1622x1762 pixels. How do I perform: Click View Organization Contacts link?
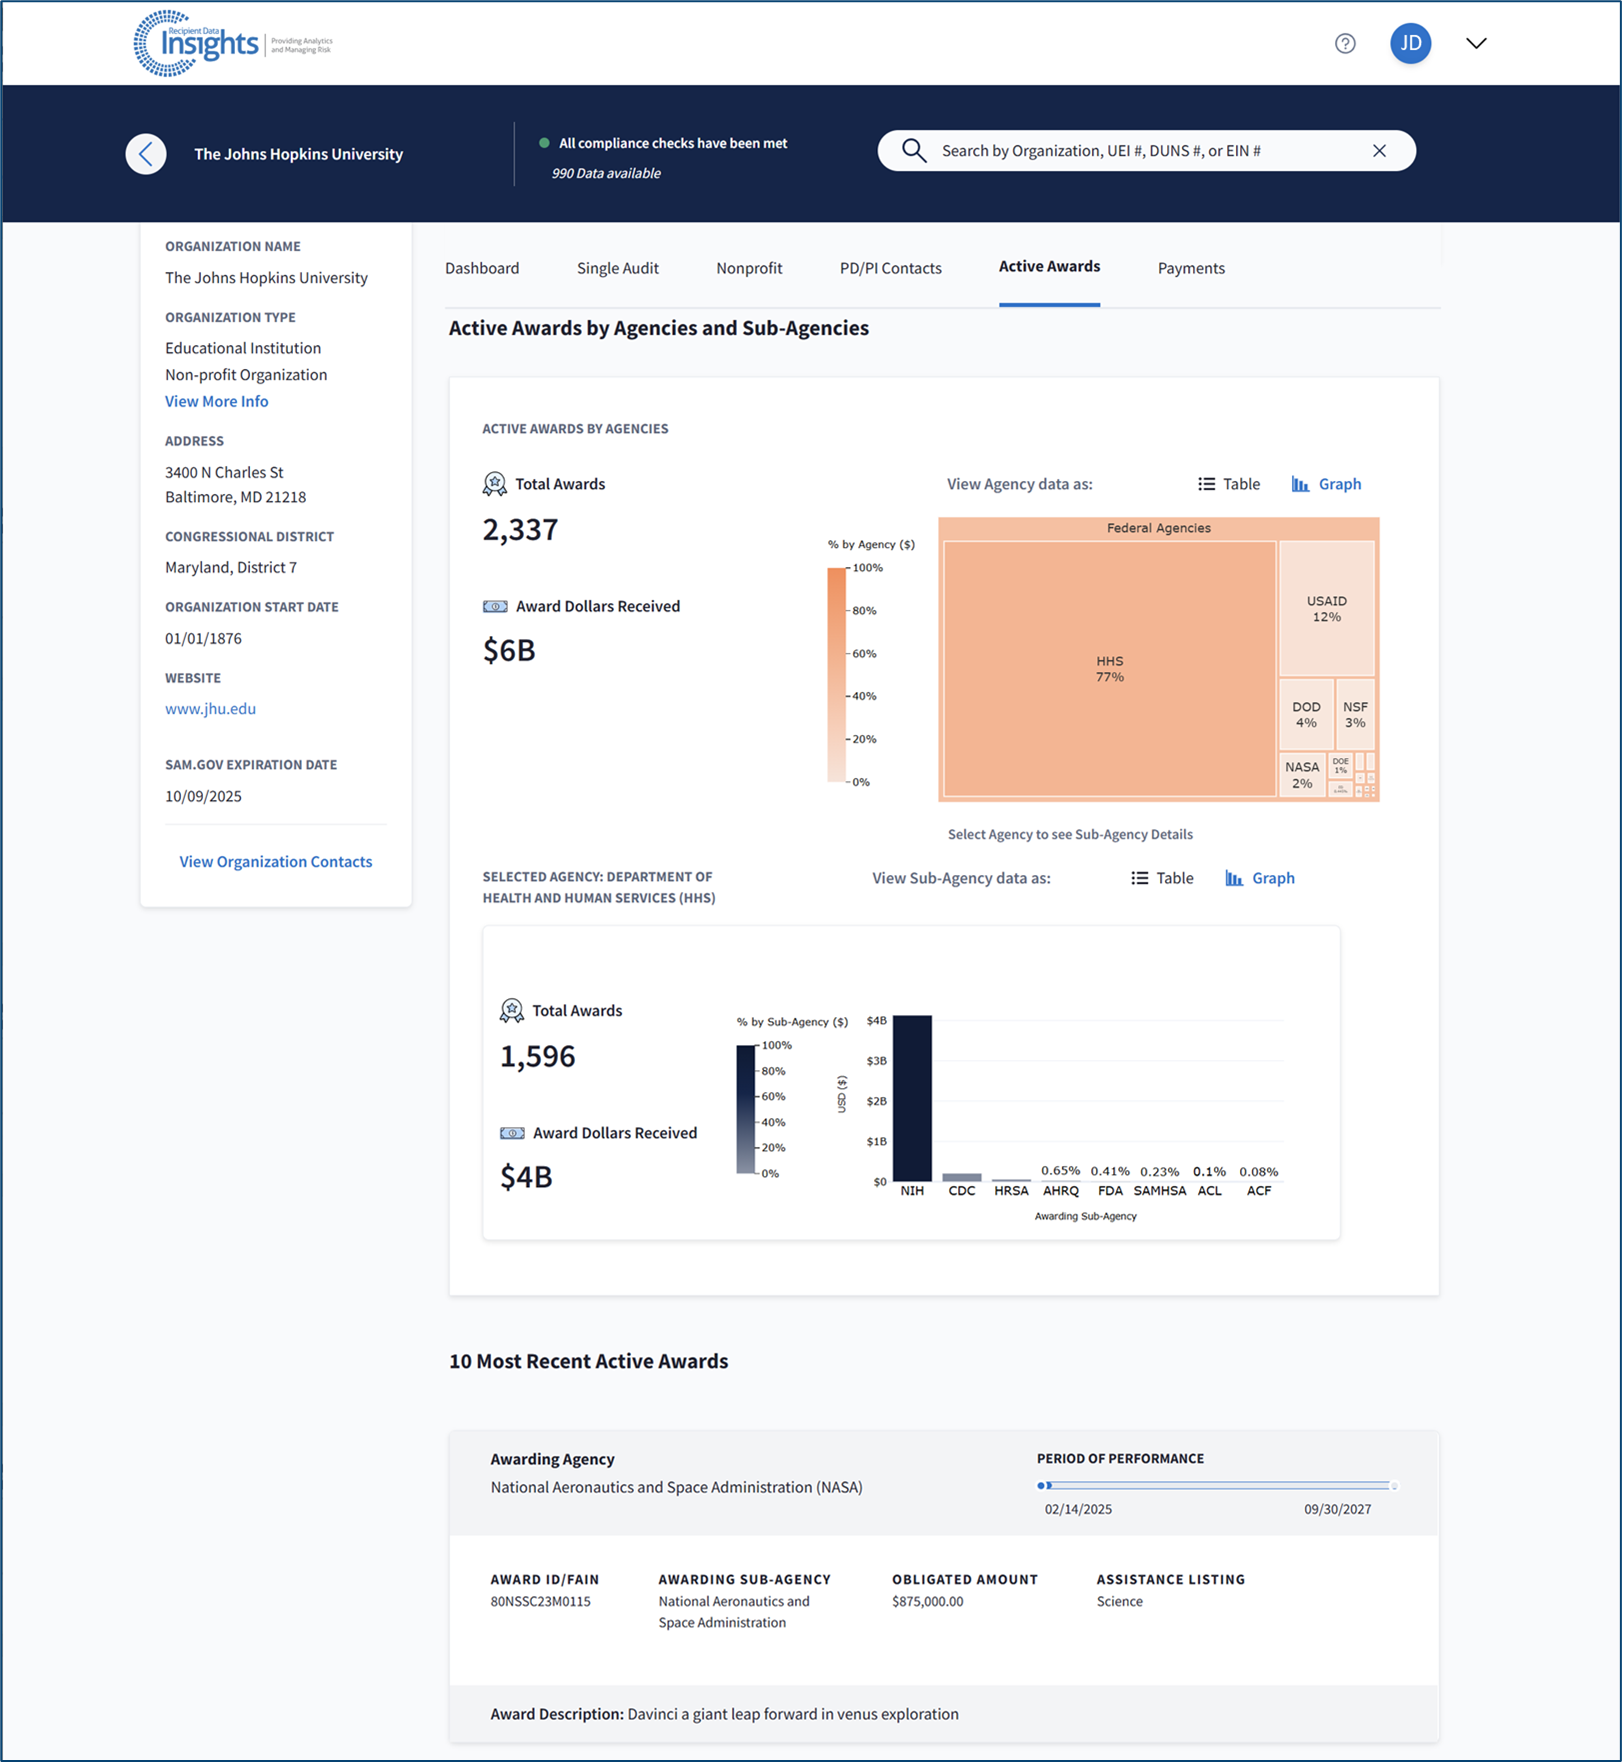[276, 862]
